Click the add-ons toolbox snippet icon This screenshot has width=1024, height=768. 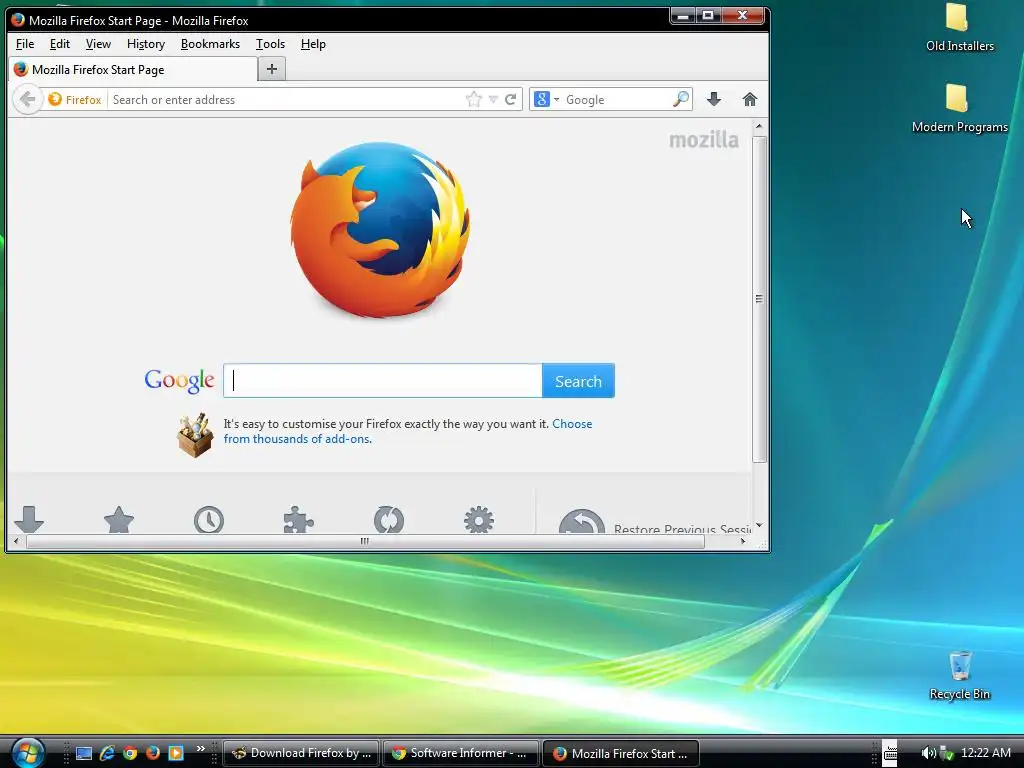click(195, 435)
